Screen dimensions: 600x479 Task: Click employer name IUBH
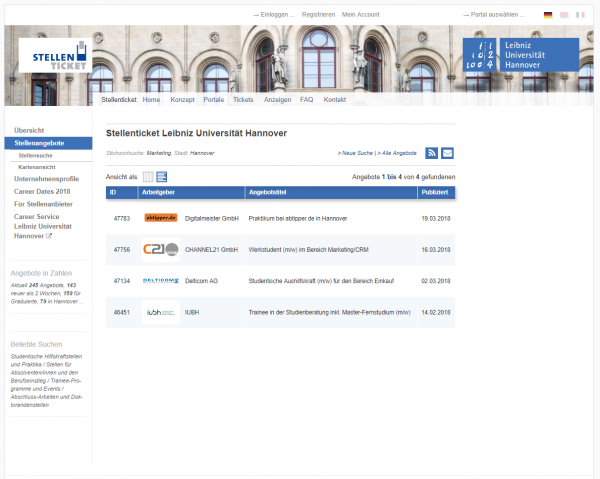[x=192, y=312]
